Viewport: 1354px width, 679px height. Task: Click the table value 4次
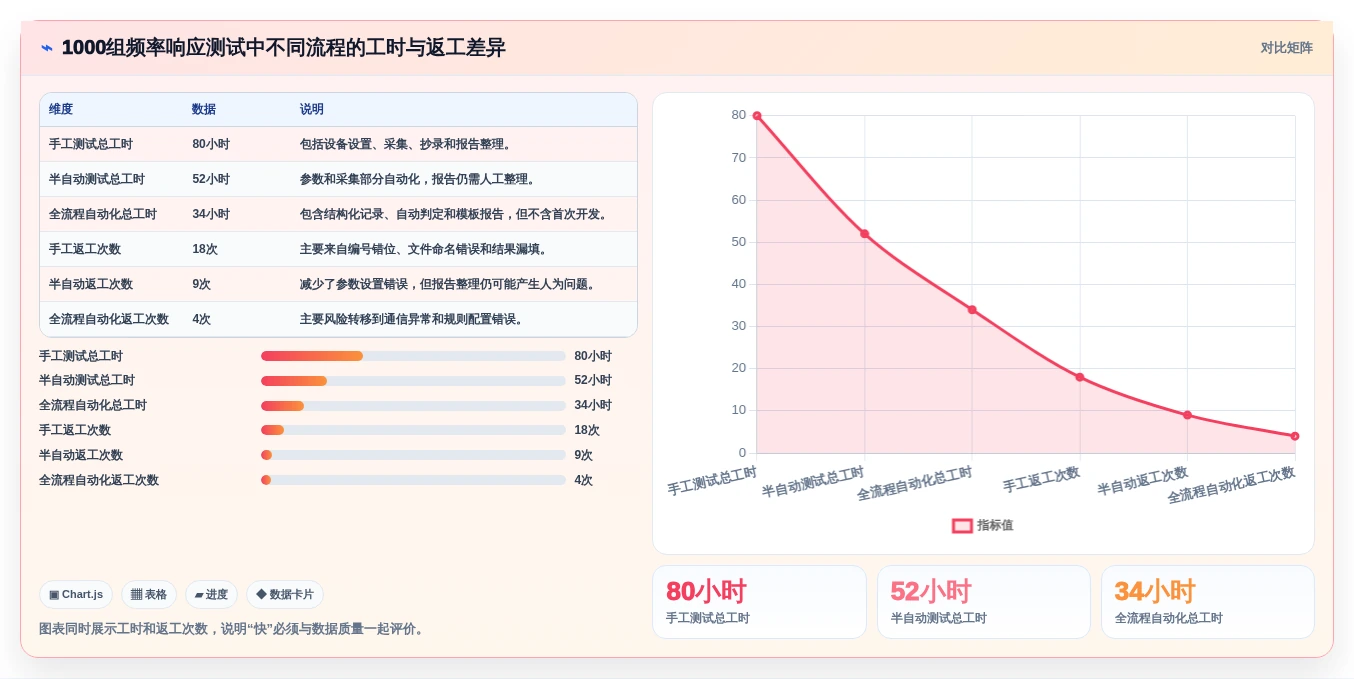click(x=202, y=319)
